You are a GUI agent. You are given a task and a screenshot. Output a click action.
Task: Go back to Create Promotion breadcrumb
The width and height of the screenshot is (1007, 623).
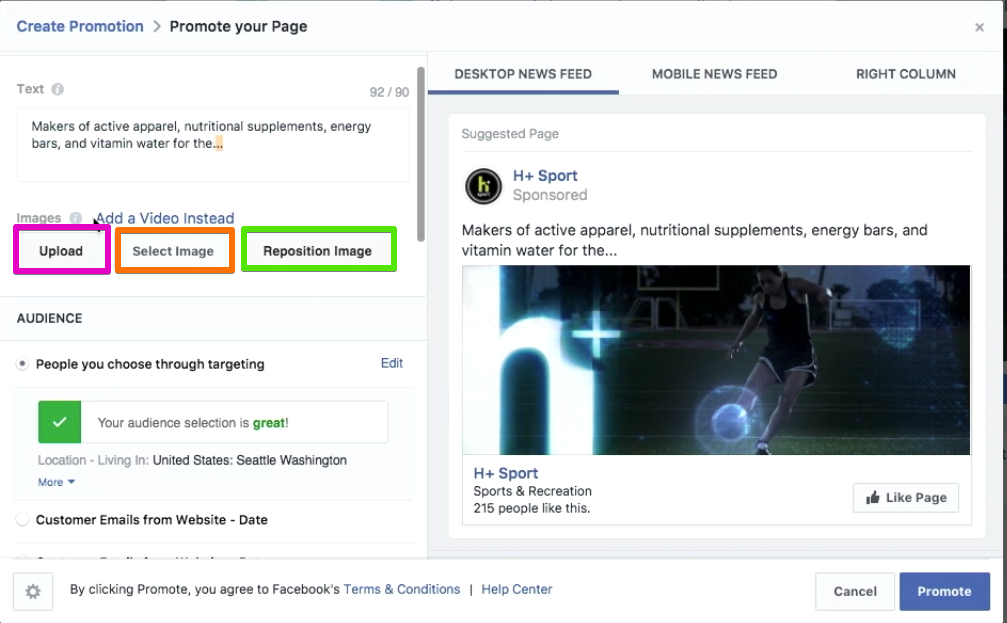tap(80, 26)
